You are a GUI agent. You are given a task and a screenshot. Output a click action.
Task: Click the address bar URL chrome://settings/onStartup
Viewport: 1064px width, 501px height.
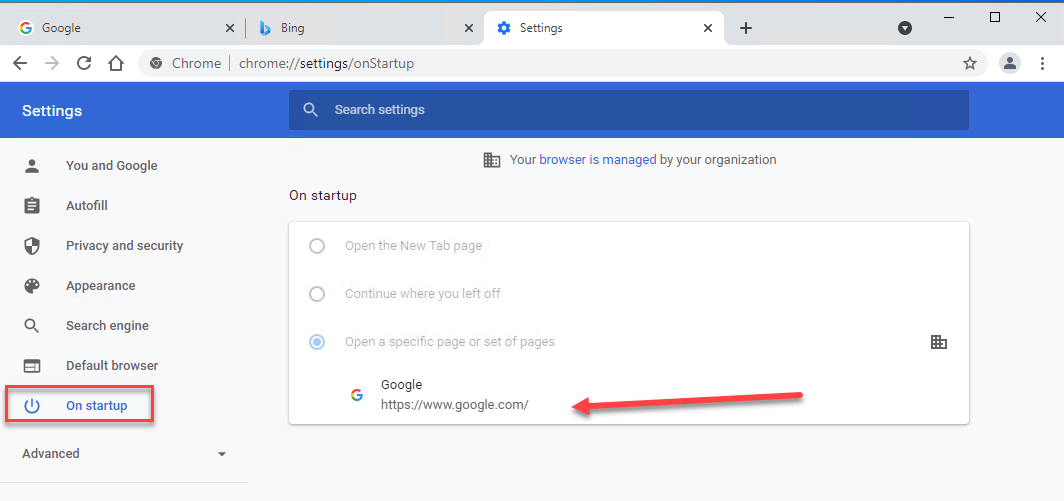(326, 64)
